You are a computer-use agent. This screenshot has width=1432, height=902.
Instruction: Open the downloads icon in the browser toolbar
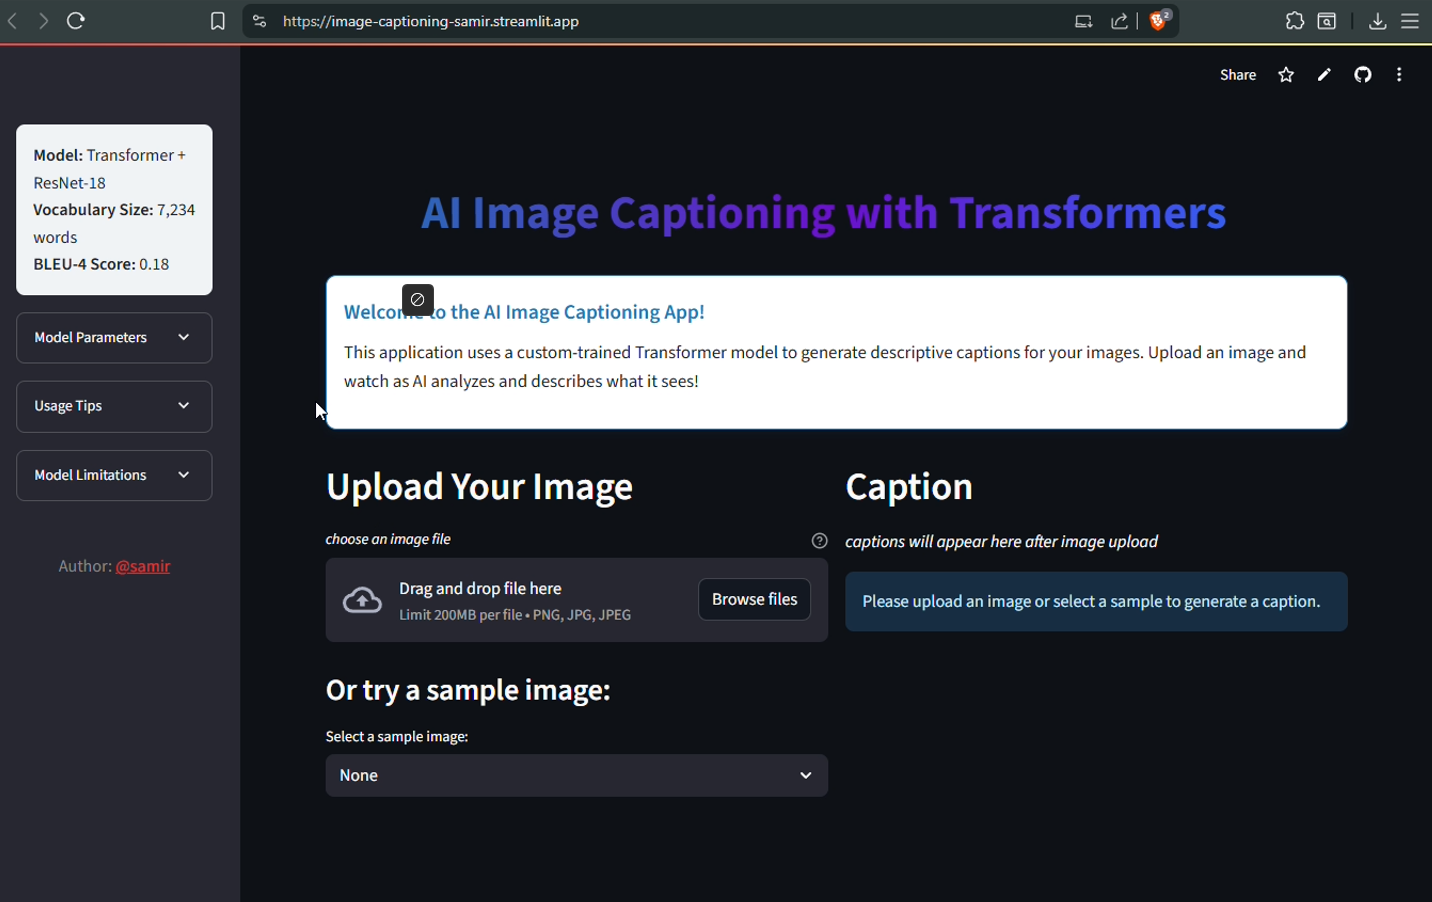(x=1377, y=21)
